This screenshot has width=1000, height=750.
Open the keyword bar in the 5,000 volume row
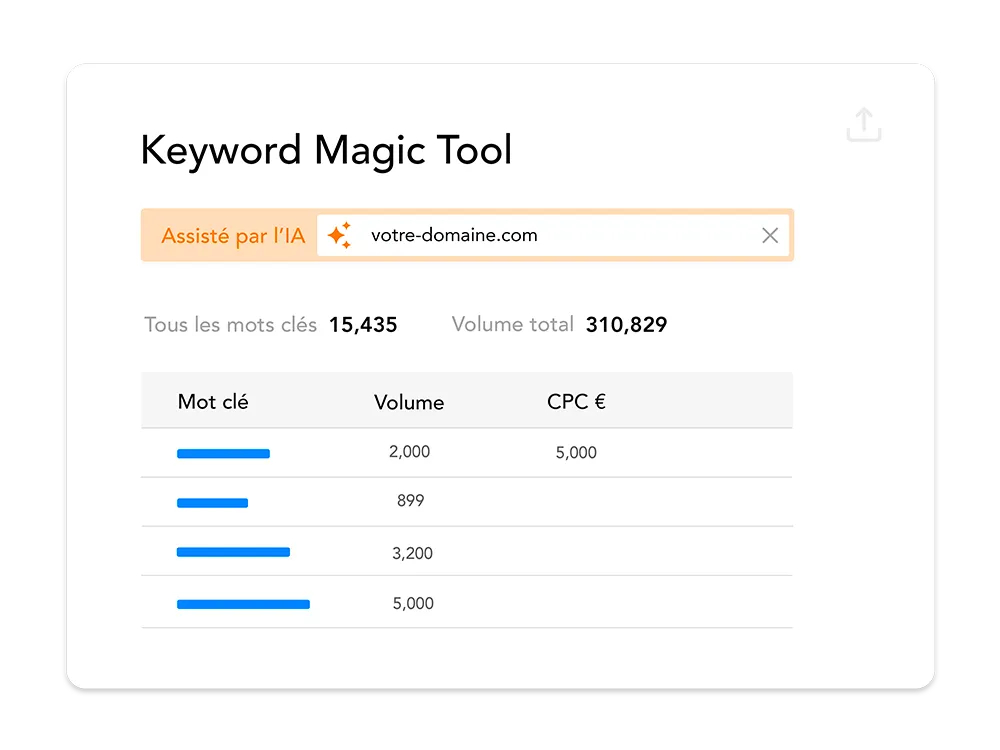point(244,605)
